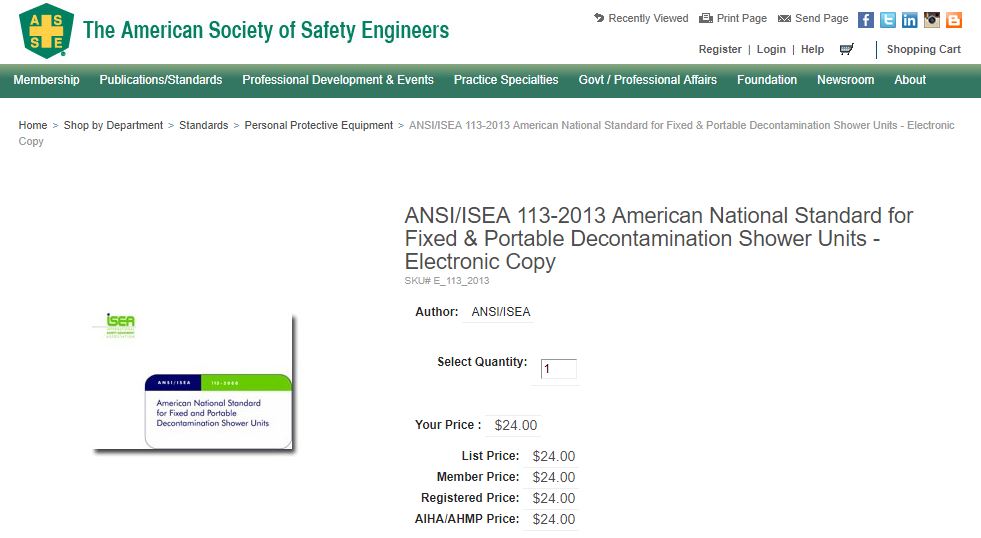This screenshot has width=981, height=538.
Task: Select the Foundation menu item
Action: point(767,80)
